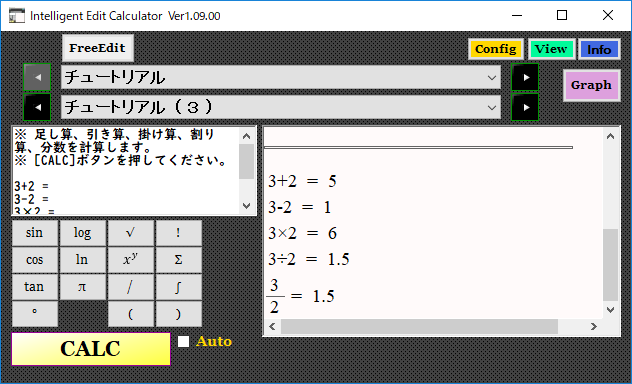
Task: Click the tan function key
Action: click(35, 286)
